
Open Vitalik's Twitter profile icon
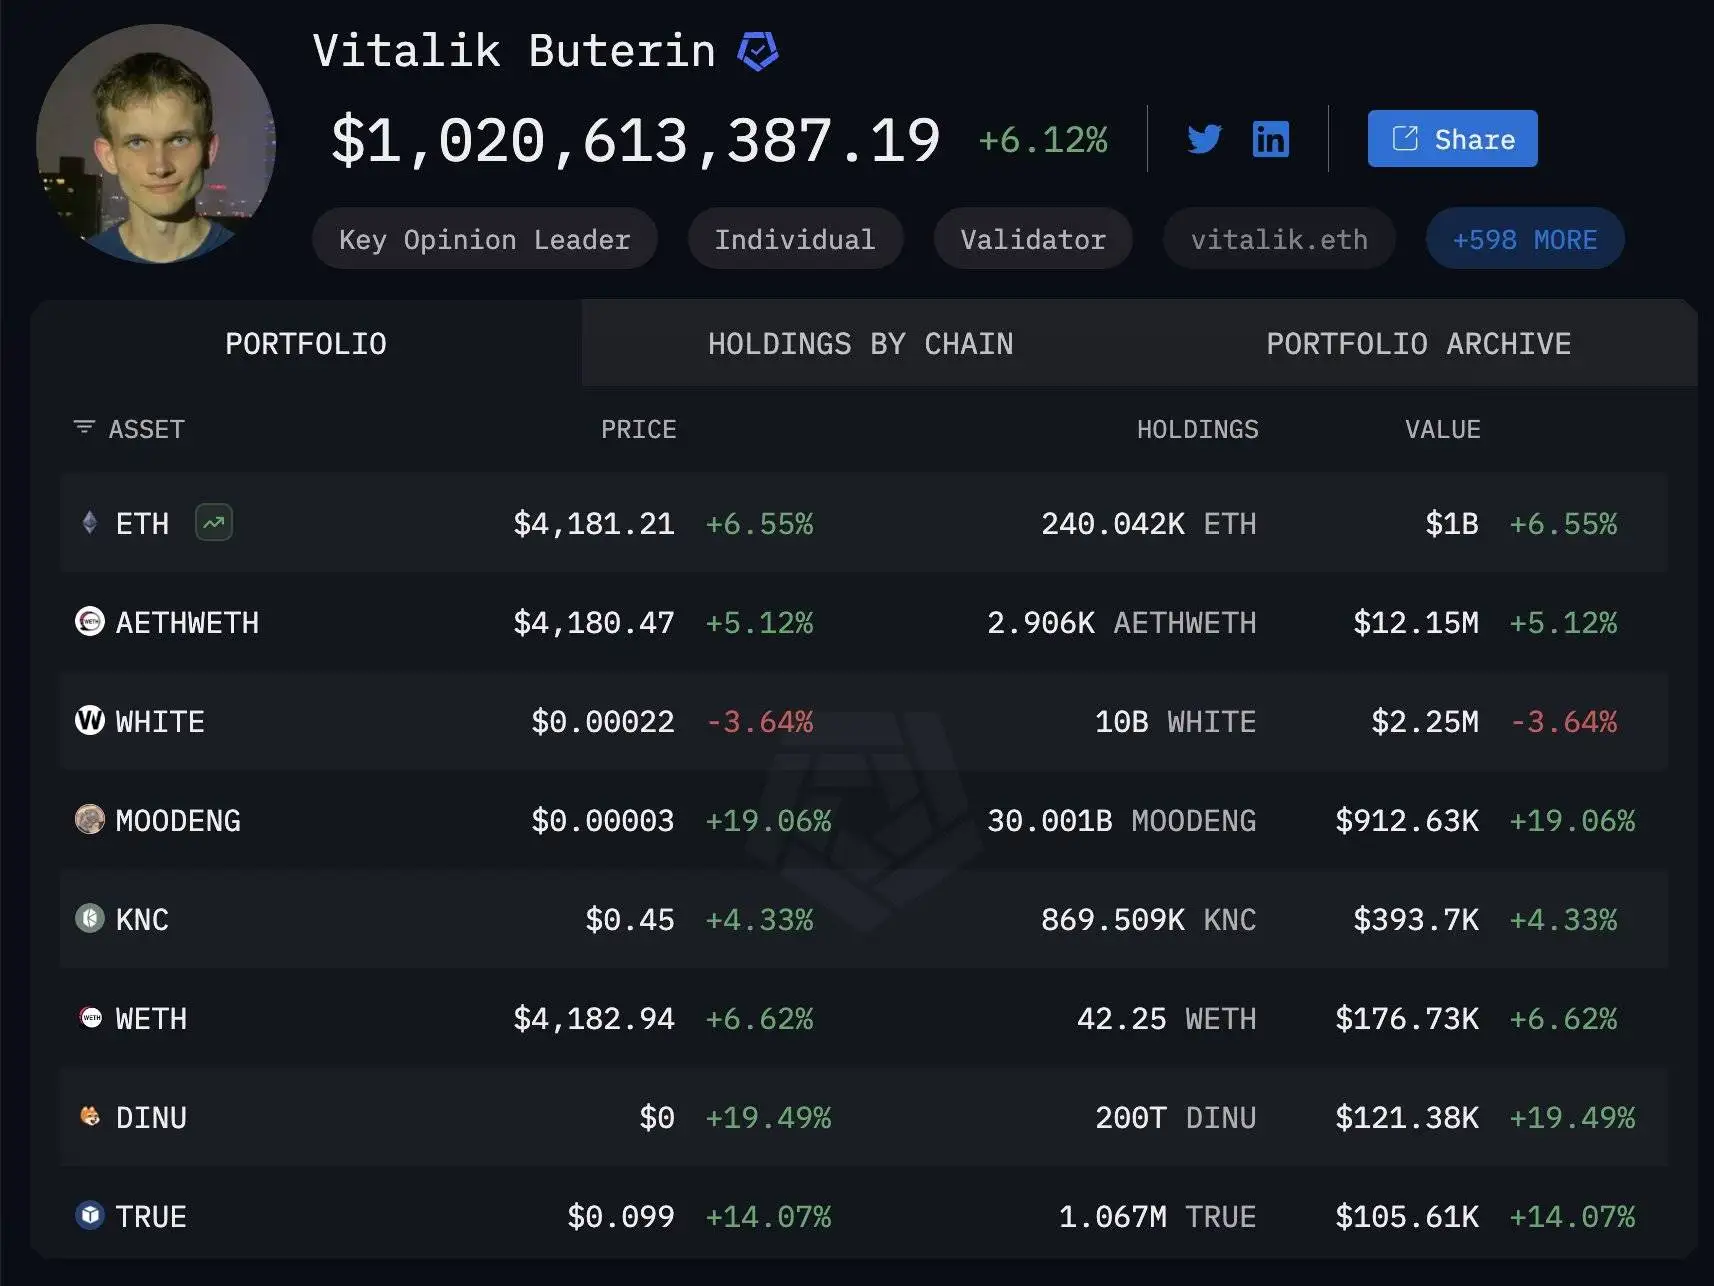click(x=1204, y=139)
